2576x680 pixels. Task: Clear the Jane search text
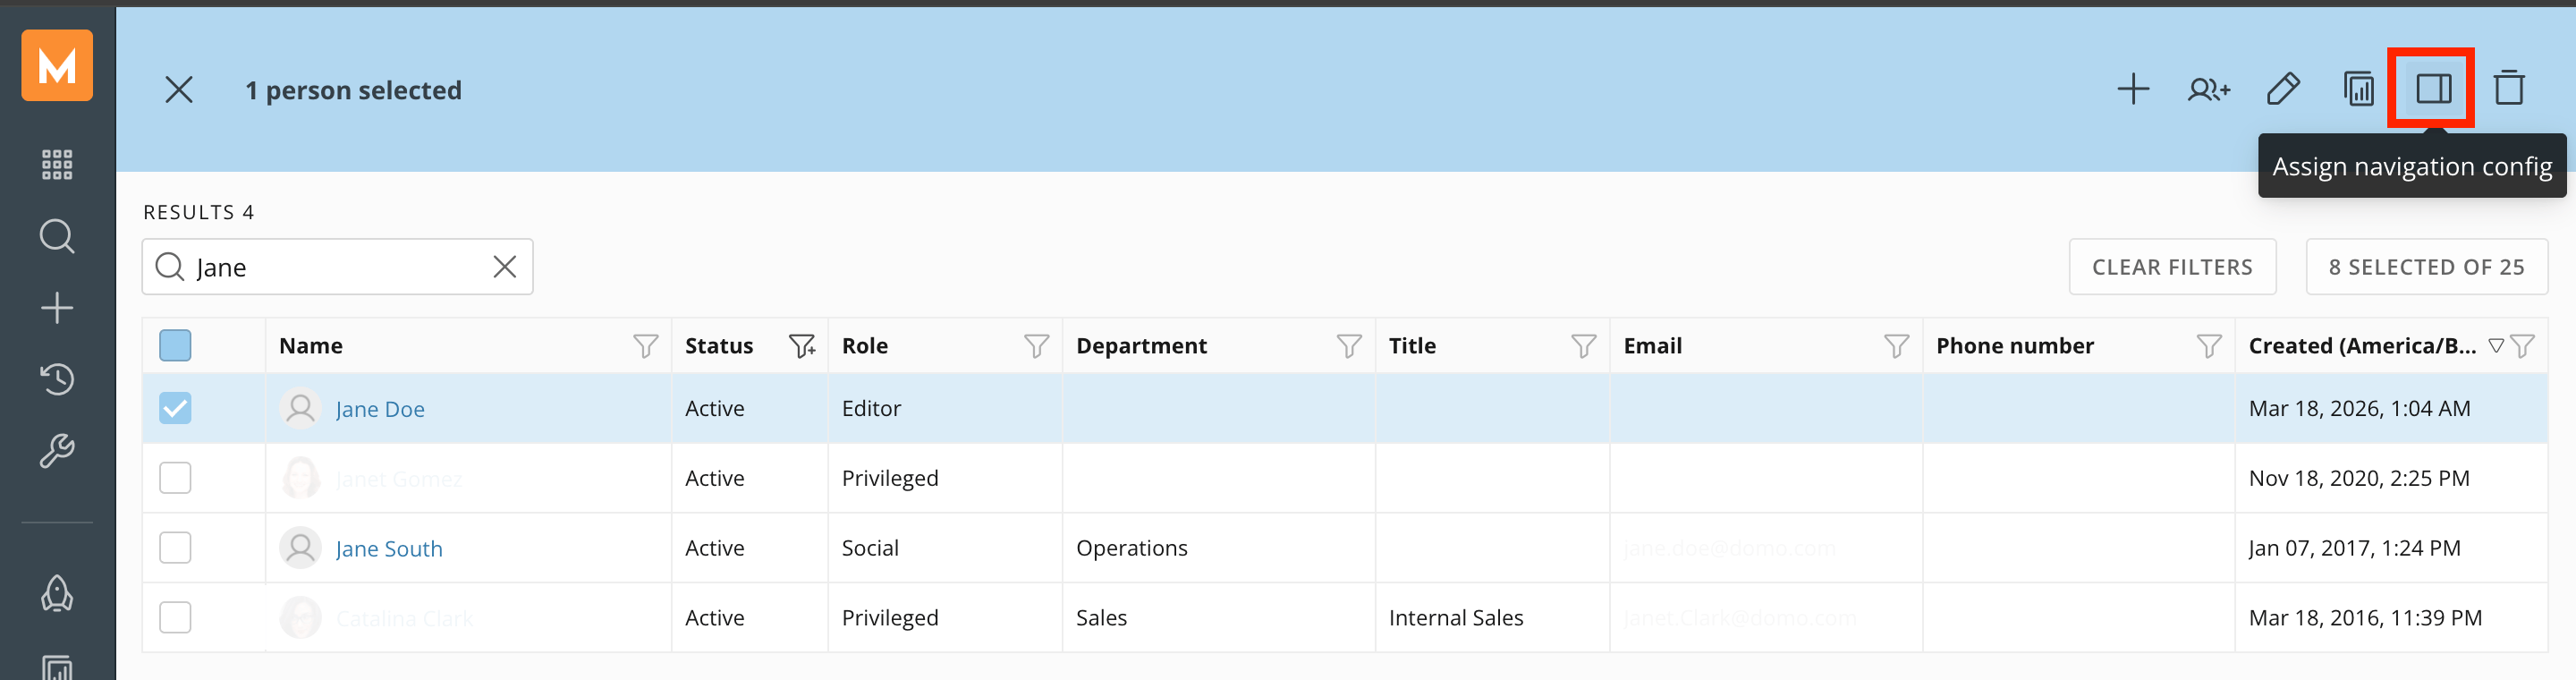(505, 267)
